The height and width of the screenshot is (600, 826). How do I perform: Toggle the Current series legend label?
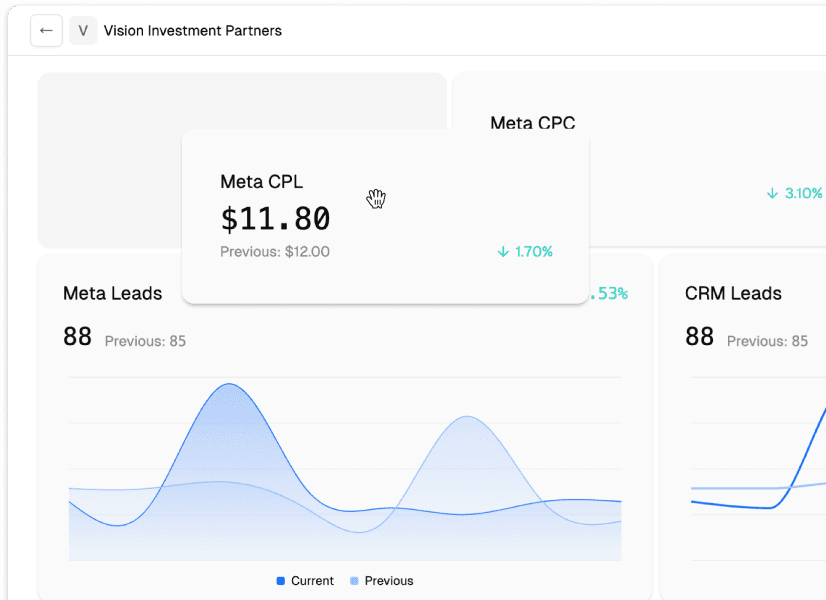[x=312, y=581]
